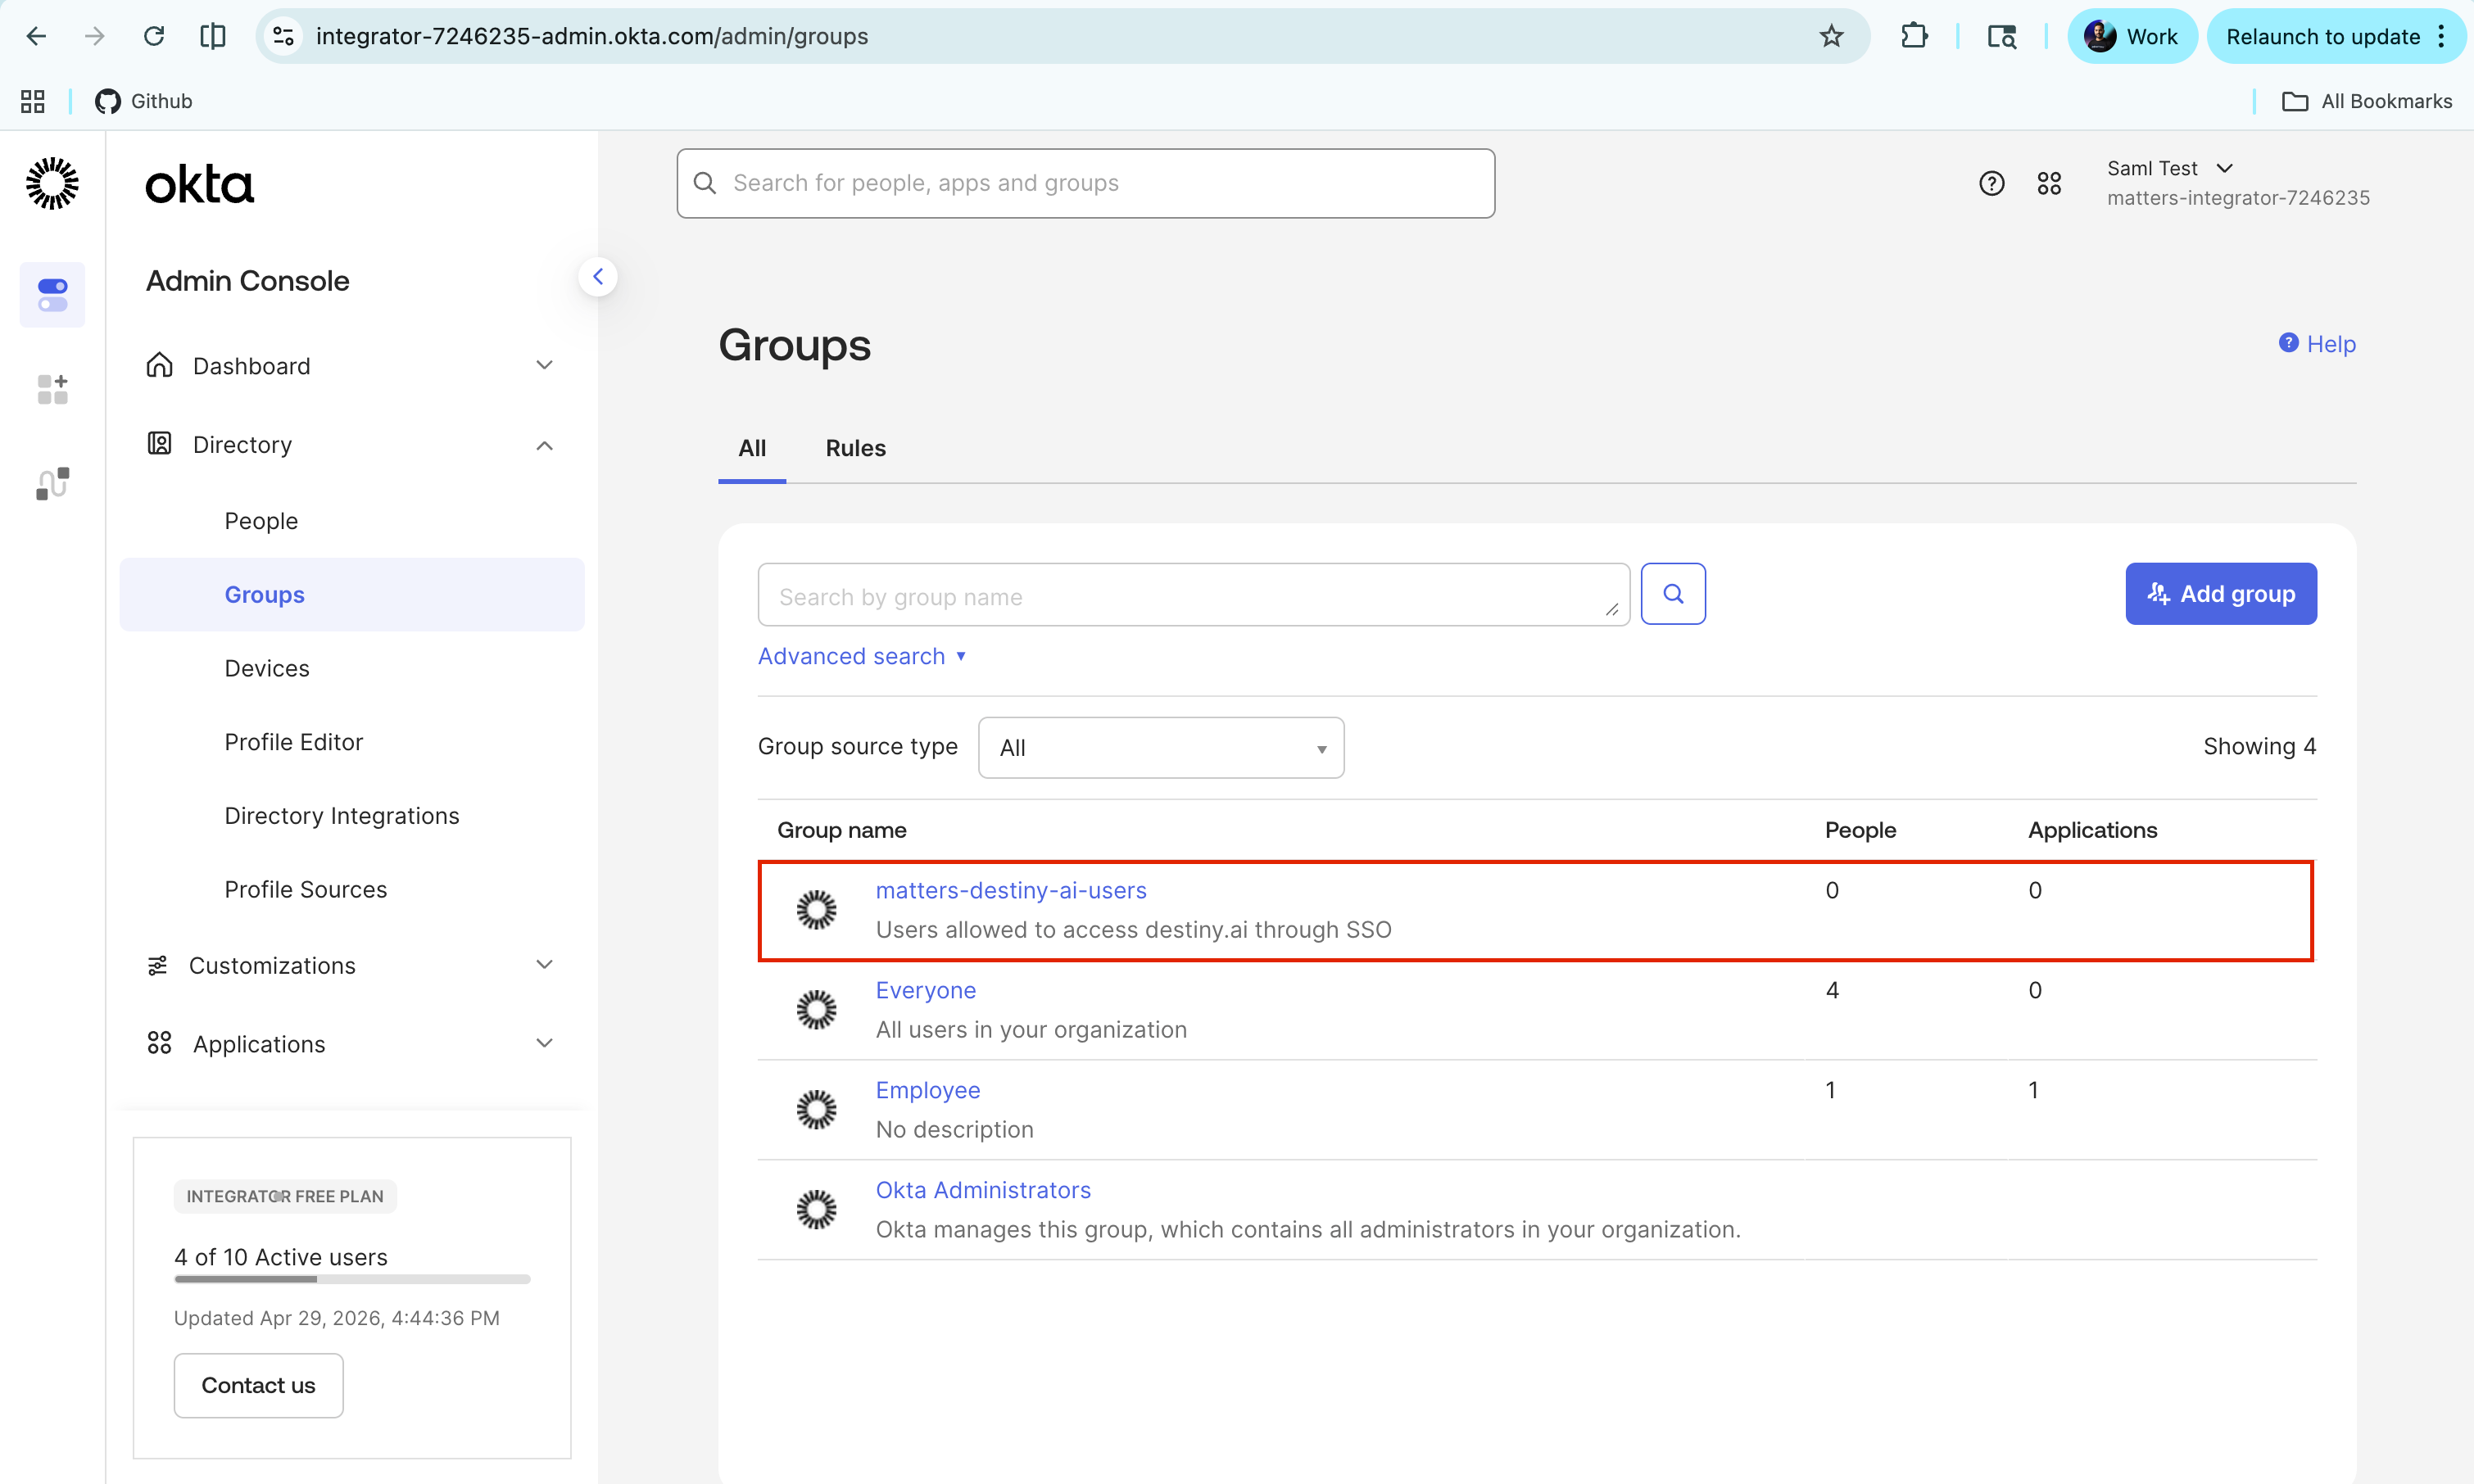Click the Add group button
This screenshot has height=1484, width=2474.
point(2221,594)
